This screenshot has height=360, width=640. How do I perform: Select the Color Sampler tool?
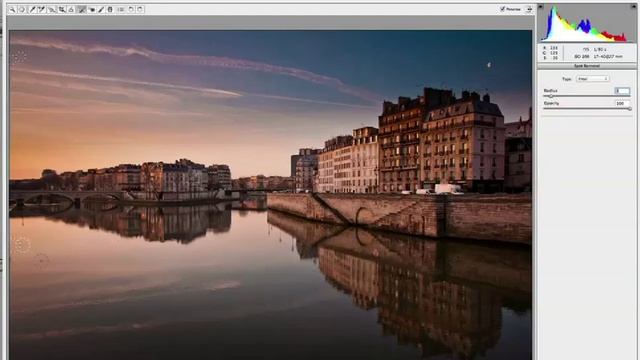point(41,9)
